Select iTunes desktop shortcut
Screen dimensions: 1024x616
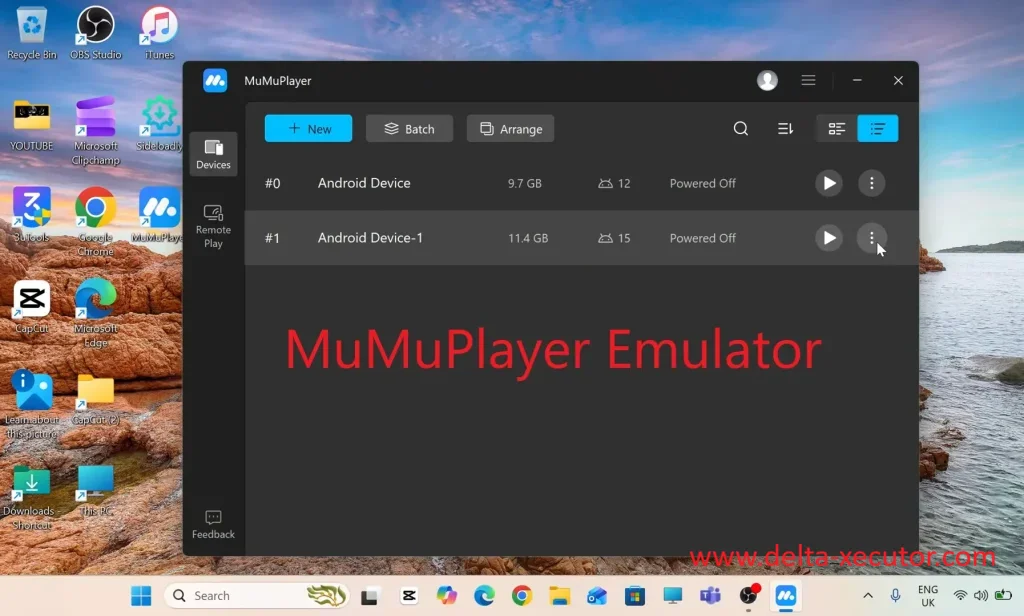(x=159, y=33)
